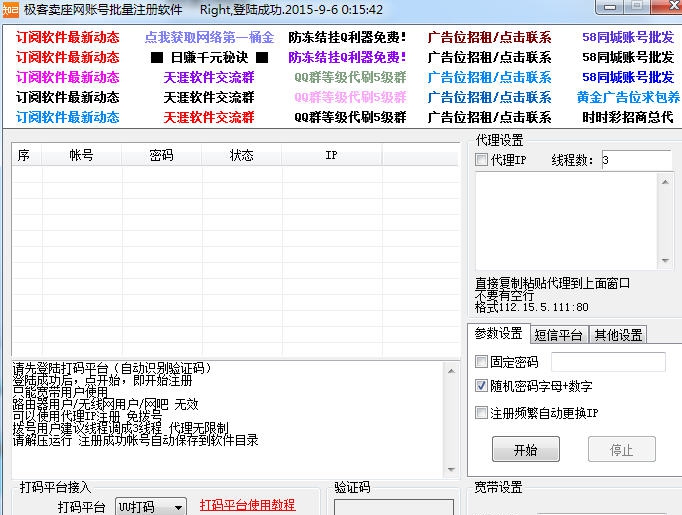Open the black 防冻结挂Q利器免费 link

pyautogui.click(x=347, y=37)
